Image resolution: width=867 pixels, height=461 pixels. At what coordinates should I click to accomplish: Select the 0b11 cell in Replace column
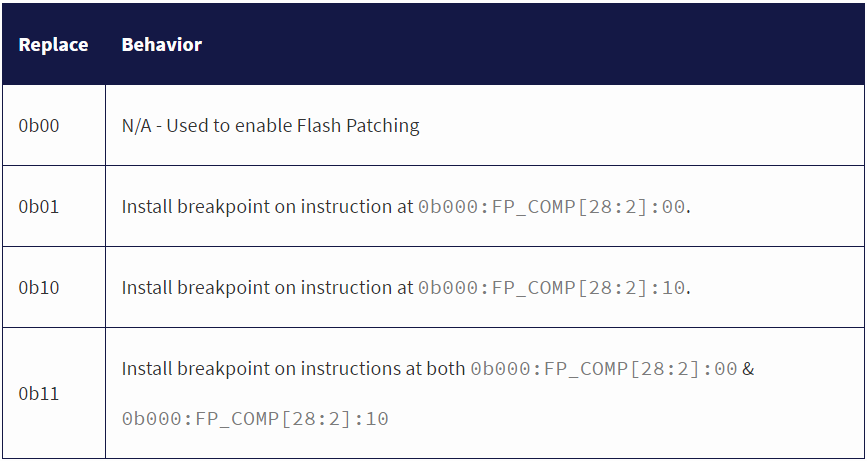(x=39, y=394)
